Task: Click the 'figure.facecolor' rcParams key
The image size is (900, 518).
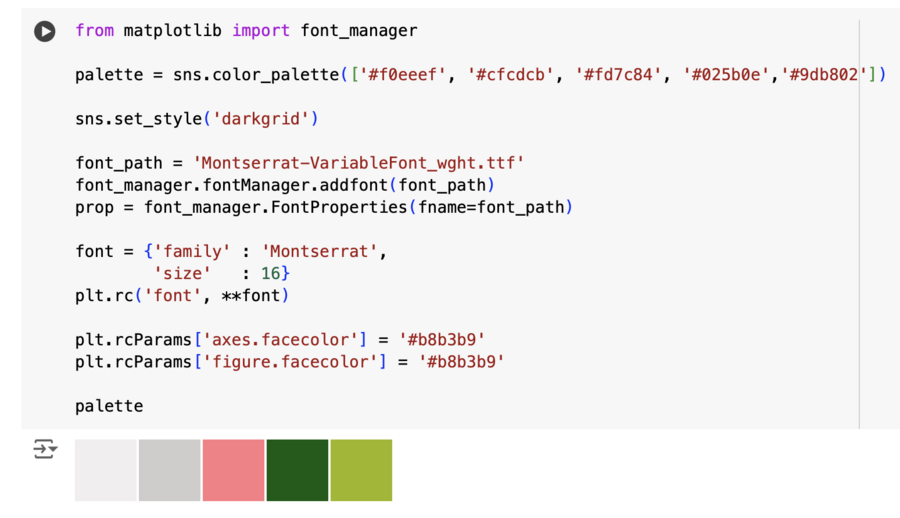Action: (298, 361)
